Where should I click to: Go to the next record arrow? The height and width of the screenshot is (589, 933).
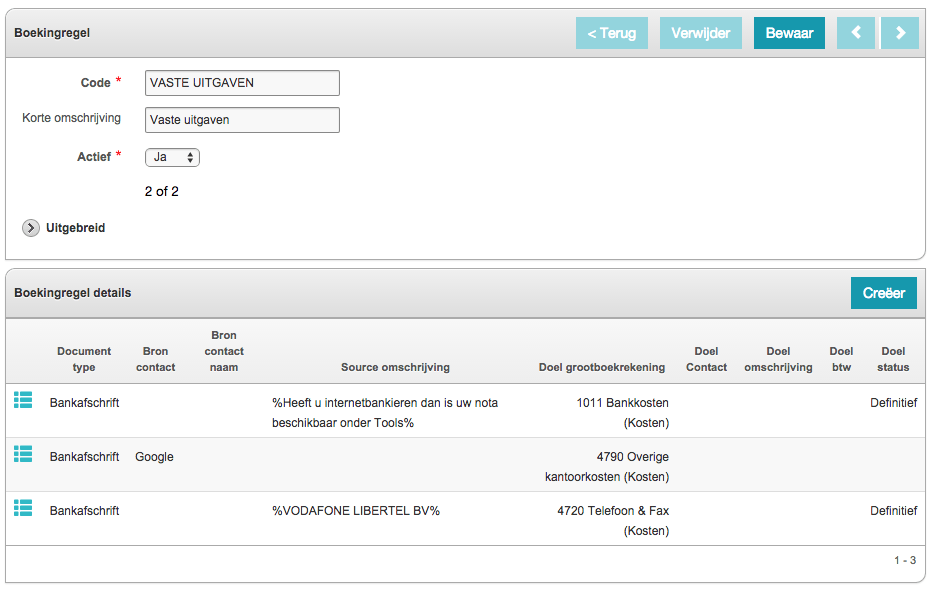tap(900, 33)
